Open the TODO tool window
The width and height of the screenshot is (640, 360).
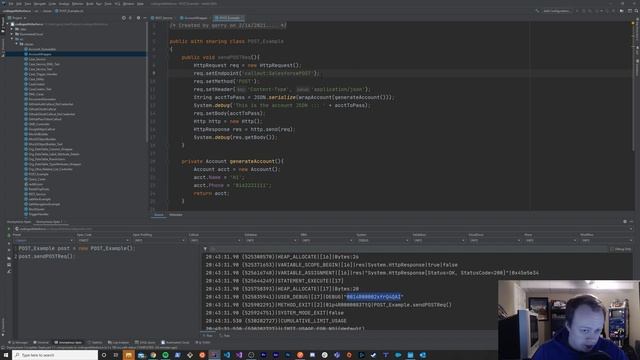pos(203,342)
